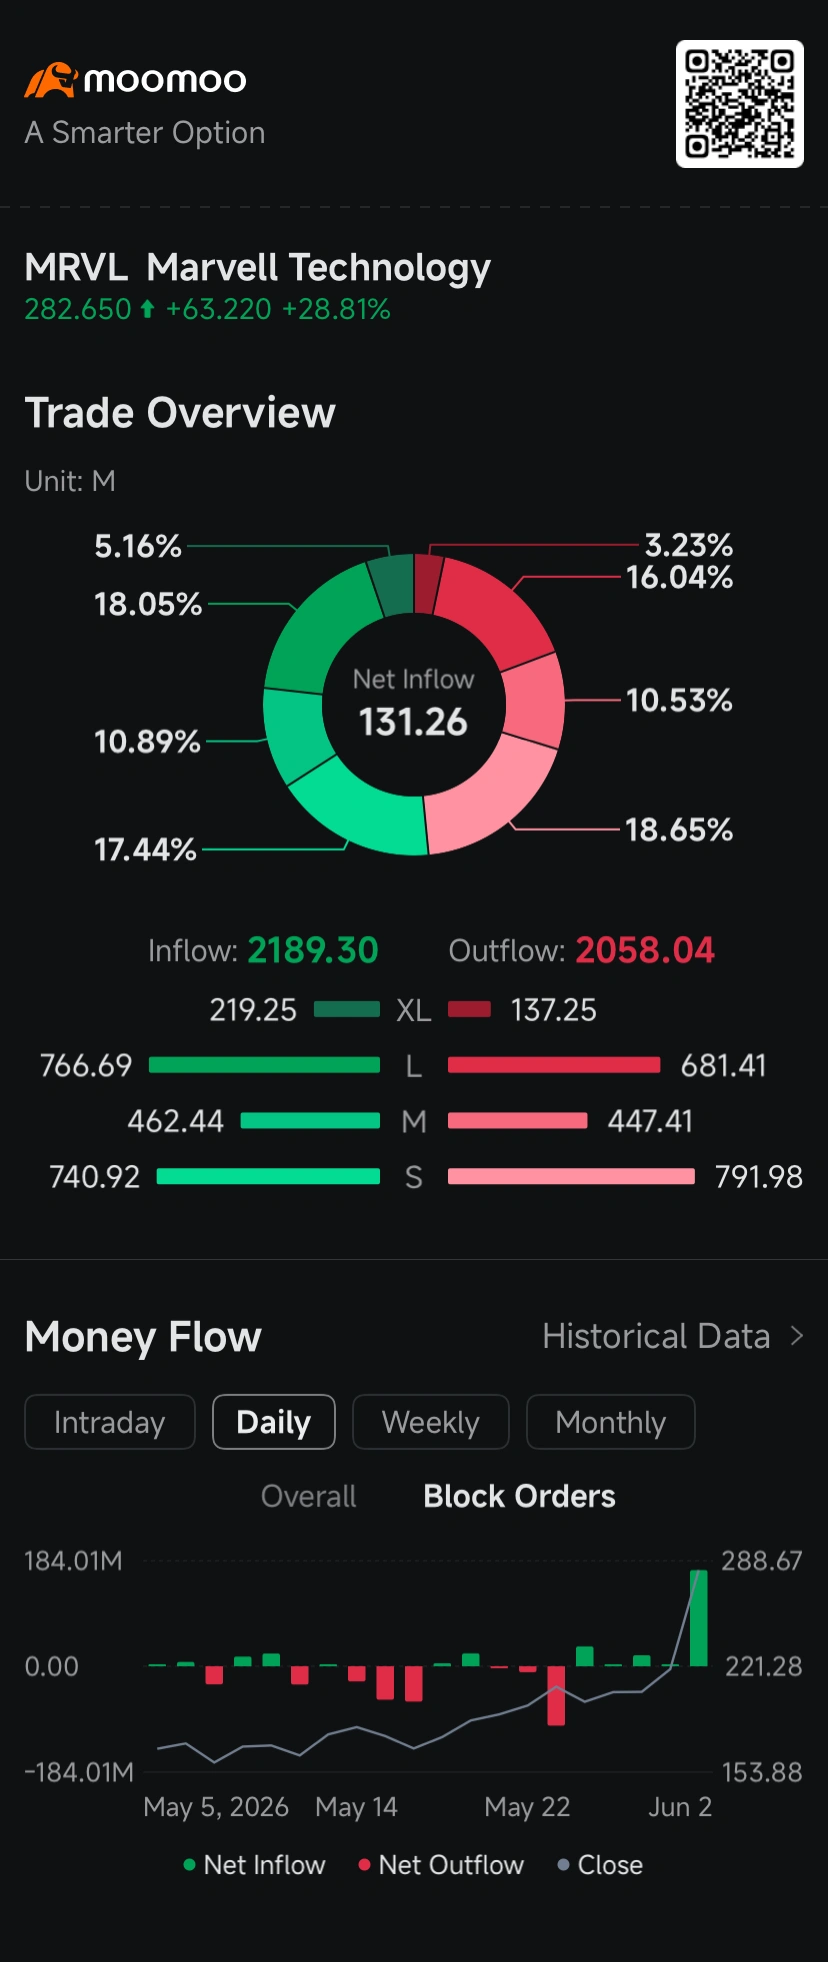Click the 282.650 stock price
The width and height of the screenshot is (828, 1962).
click(x=78, y=310)
